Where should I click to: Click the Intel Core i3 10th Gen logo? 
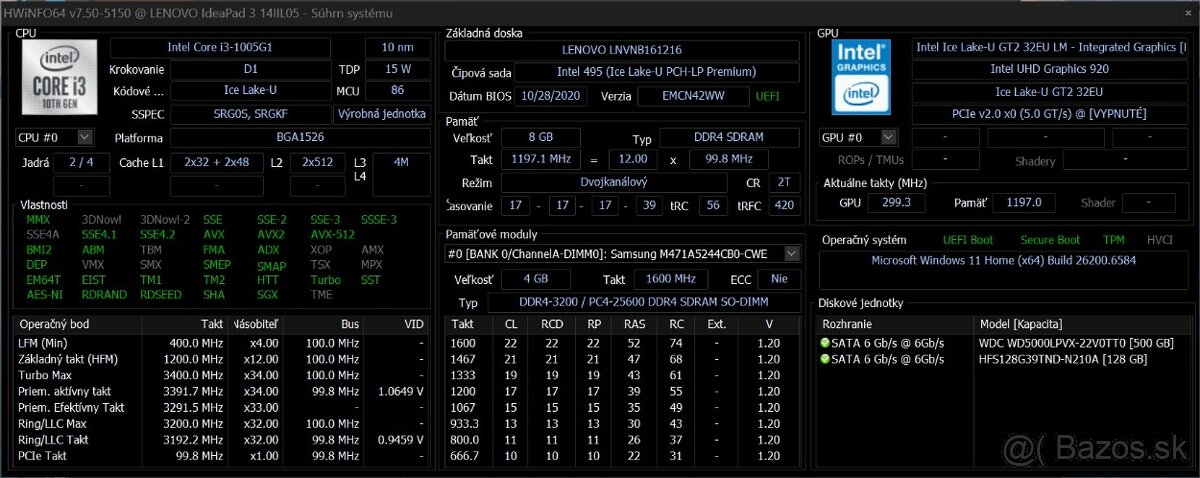click(58, 78)
